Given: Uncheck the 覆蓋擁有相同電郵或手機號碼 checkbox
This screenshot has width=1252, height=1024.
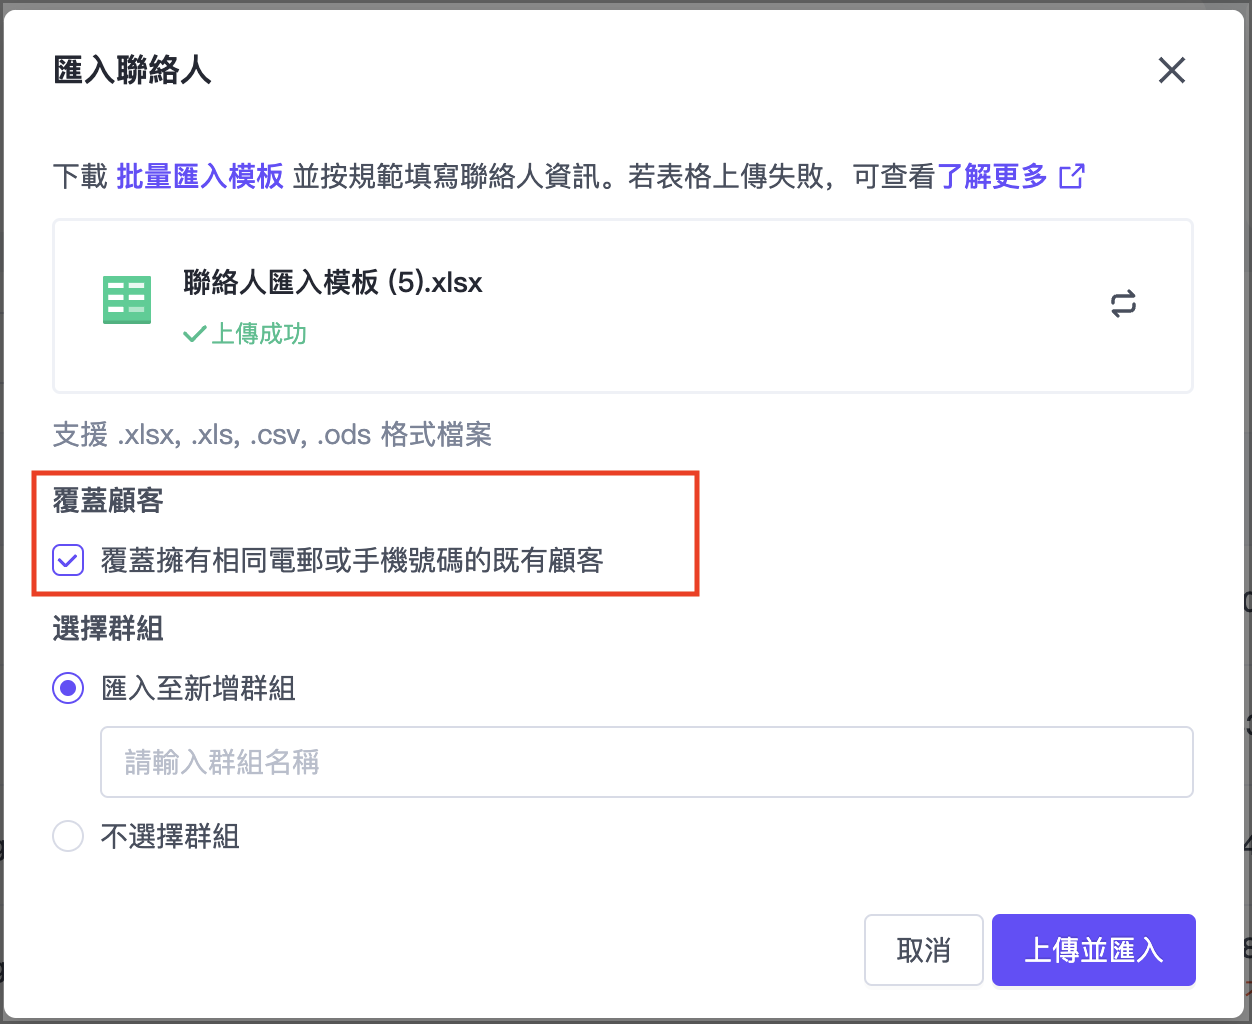Looking at the screenshot, I should tap(68, 560).
